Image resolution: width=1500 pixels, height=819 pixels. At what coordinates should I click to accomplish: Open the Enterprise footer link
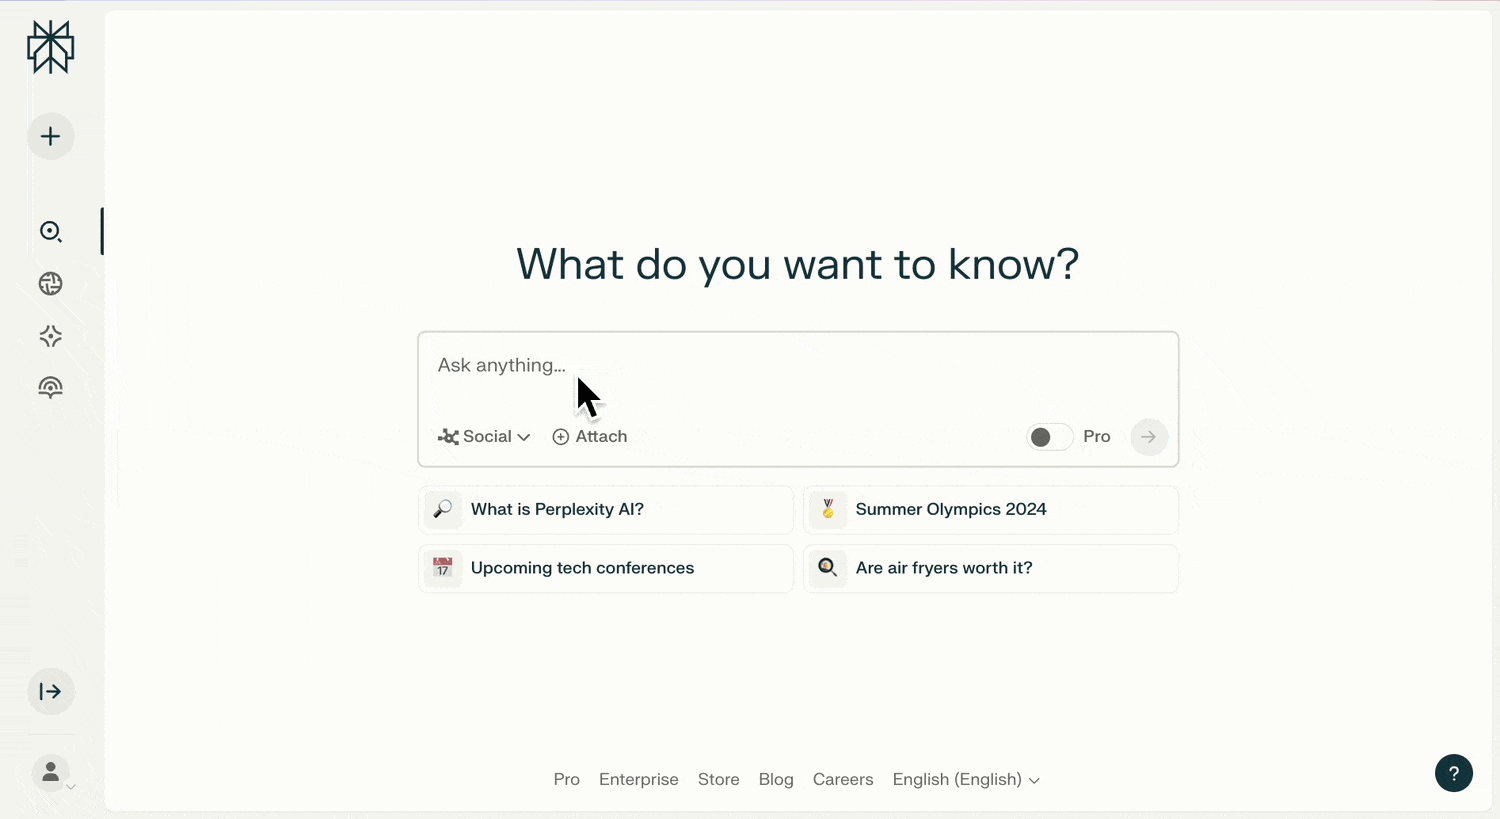click(638, 780)
